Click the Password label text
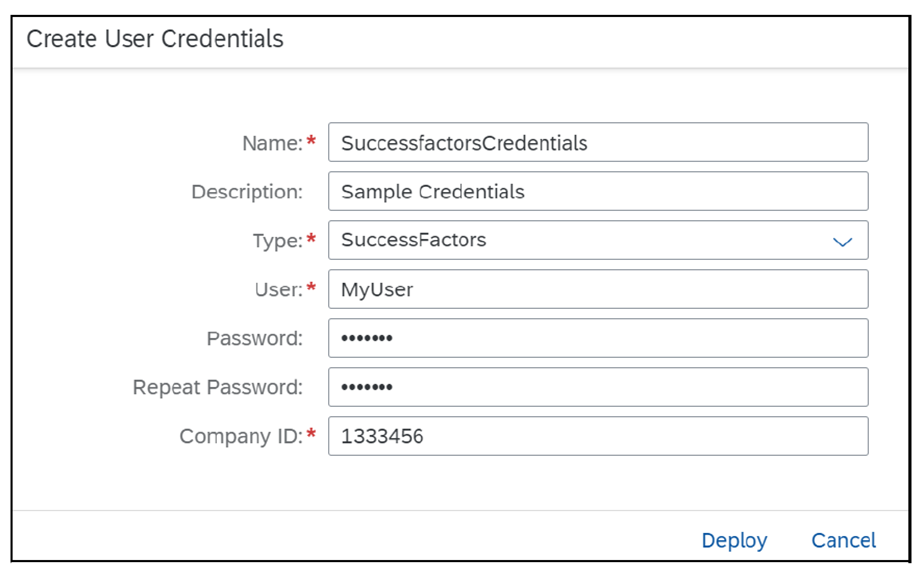The width and height of the screenshot is (923, 574). (x=254, y=339)
